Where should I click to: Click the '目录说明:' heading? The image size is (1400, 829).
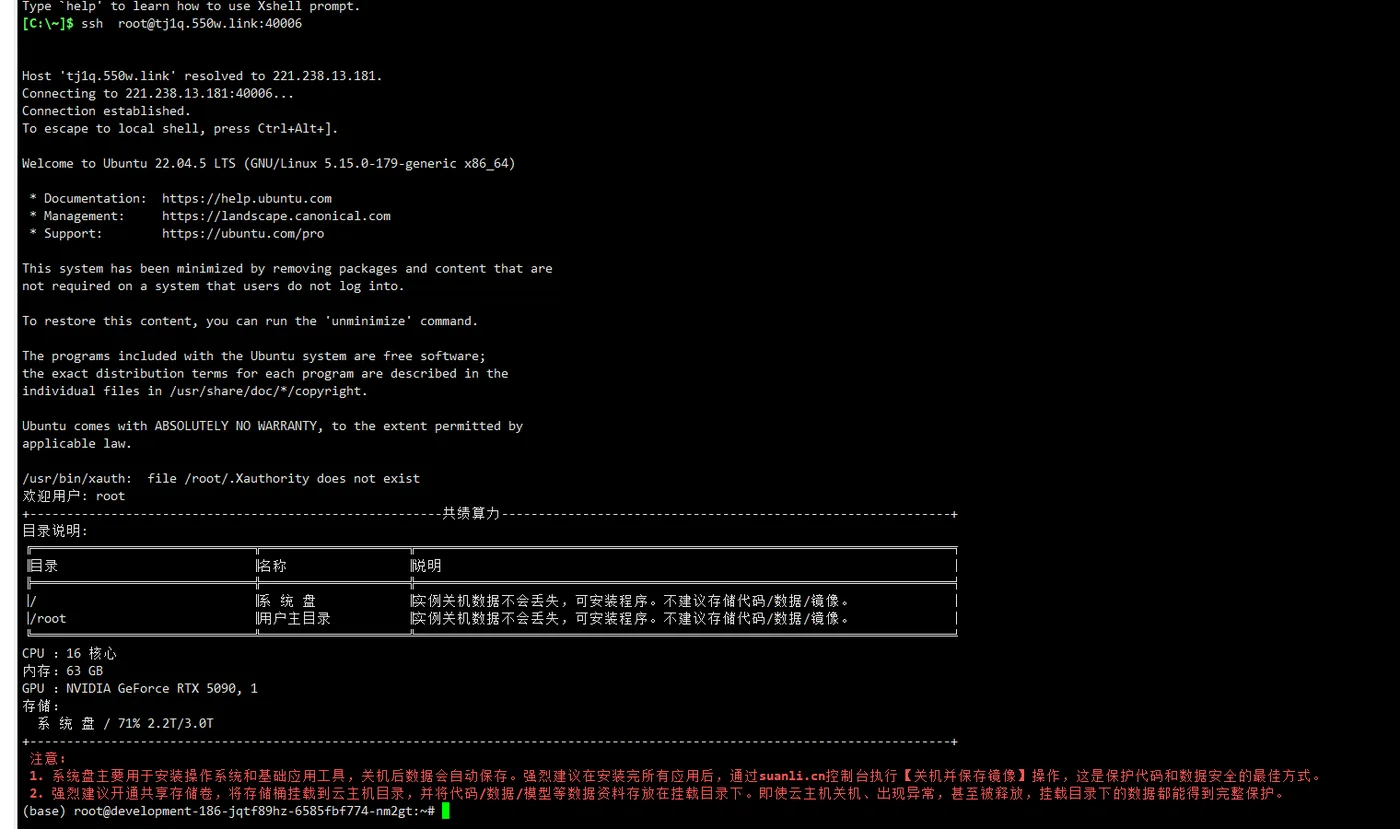click(x=55, y=531)
